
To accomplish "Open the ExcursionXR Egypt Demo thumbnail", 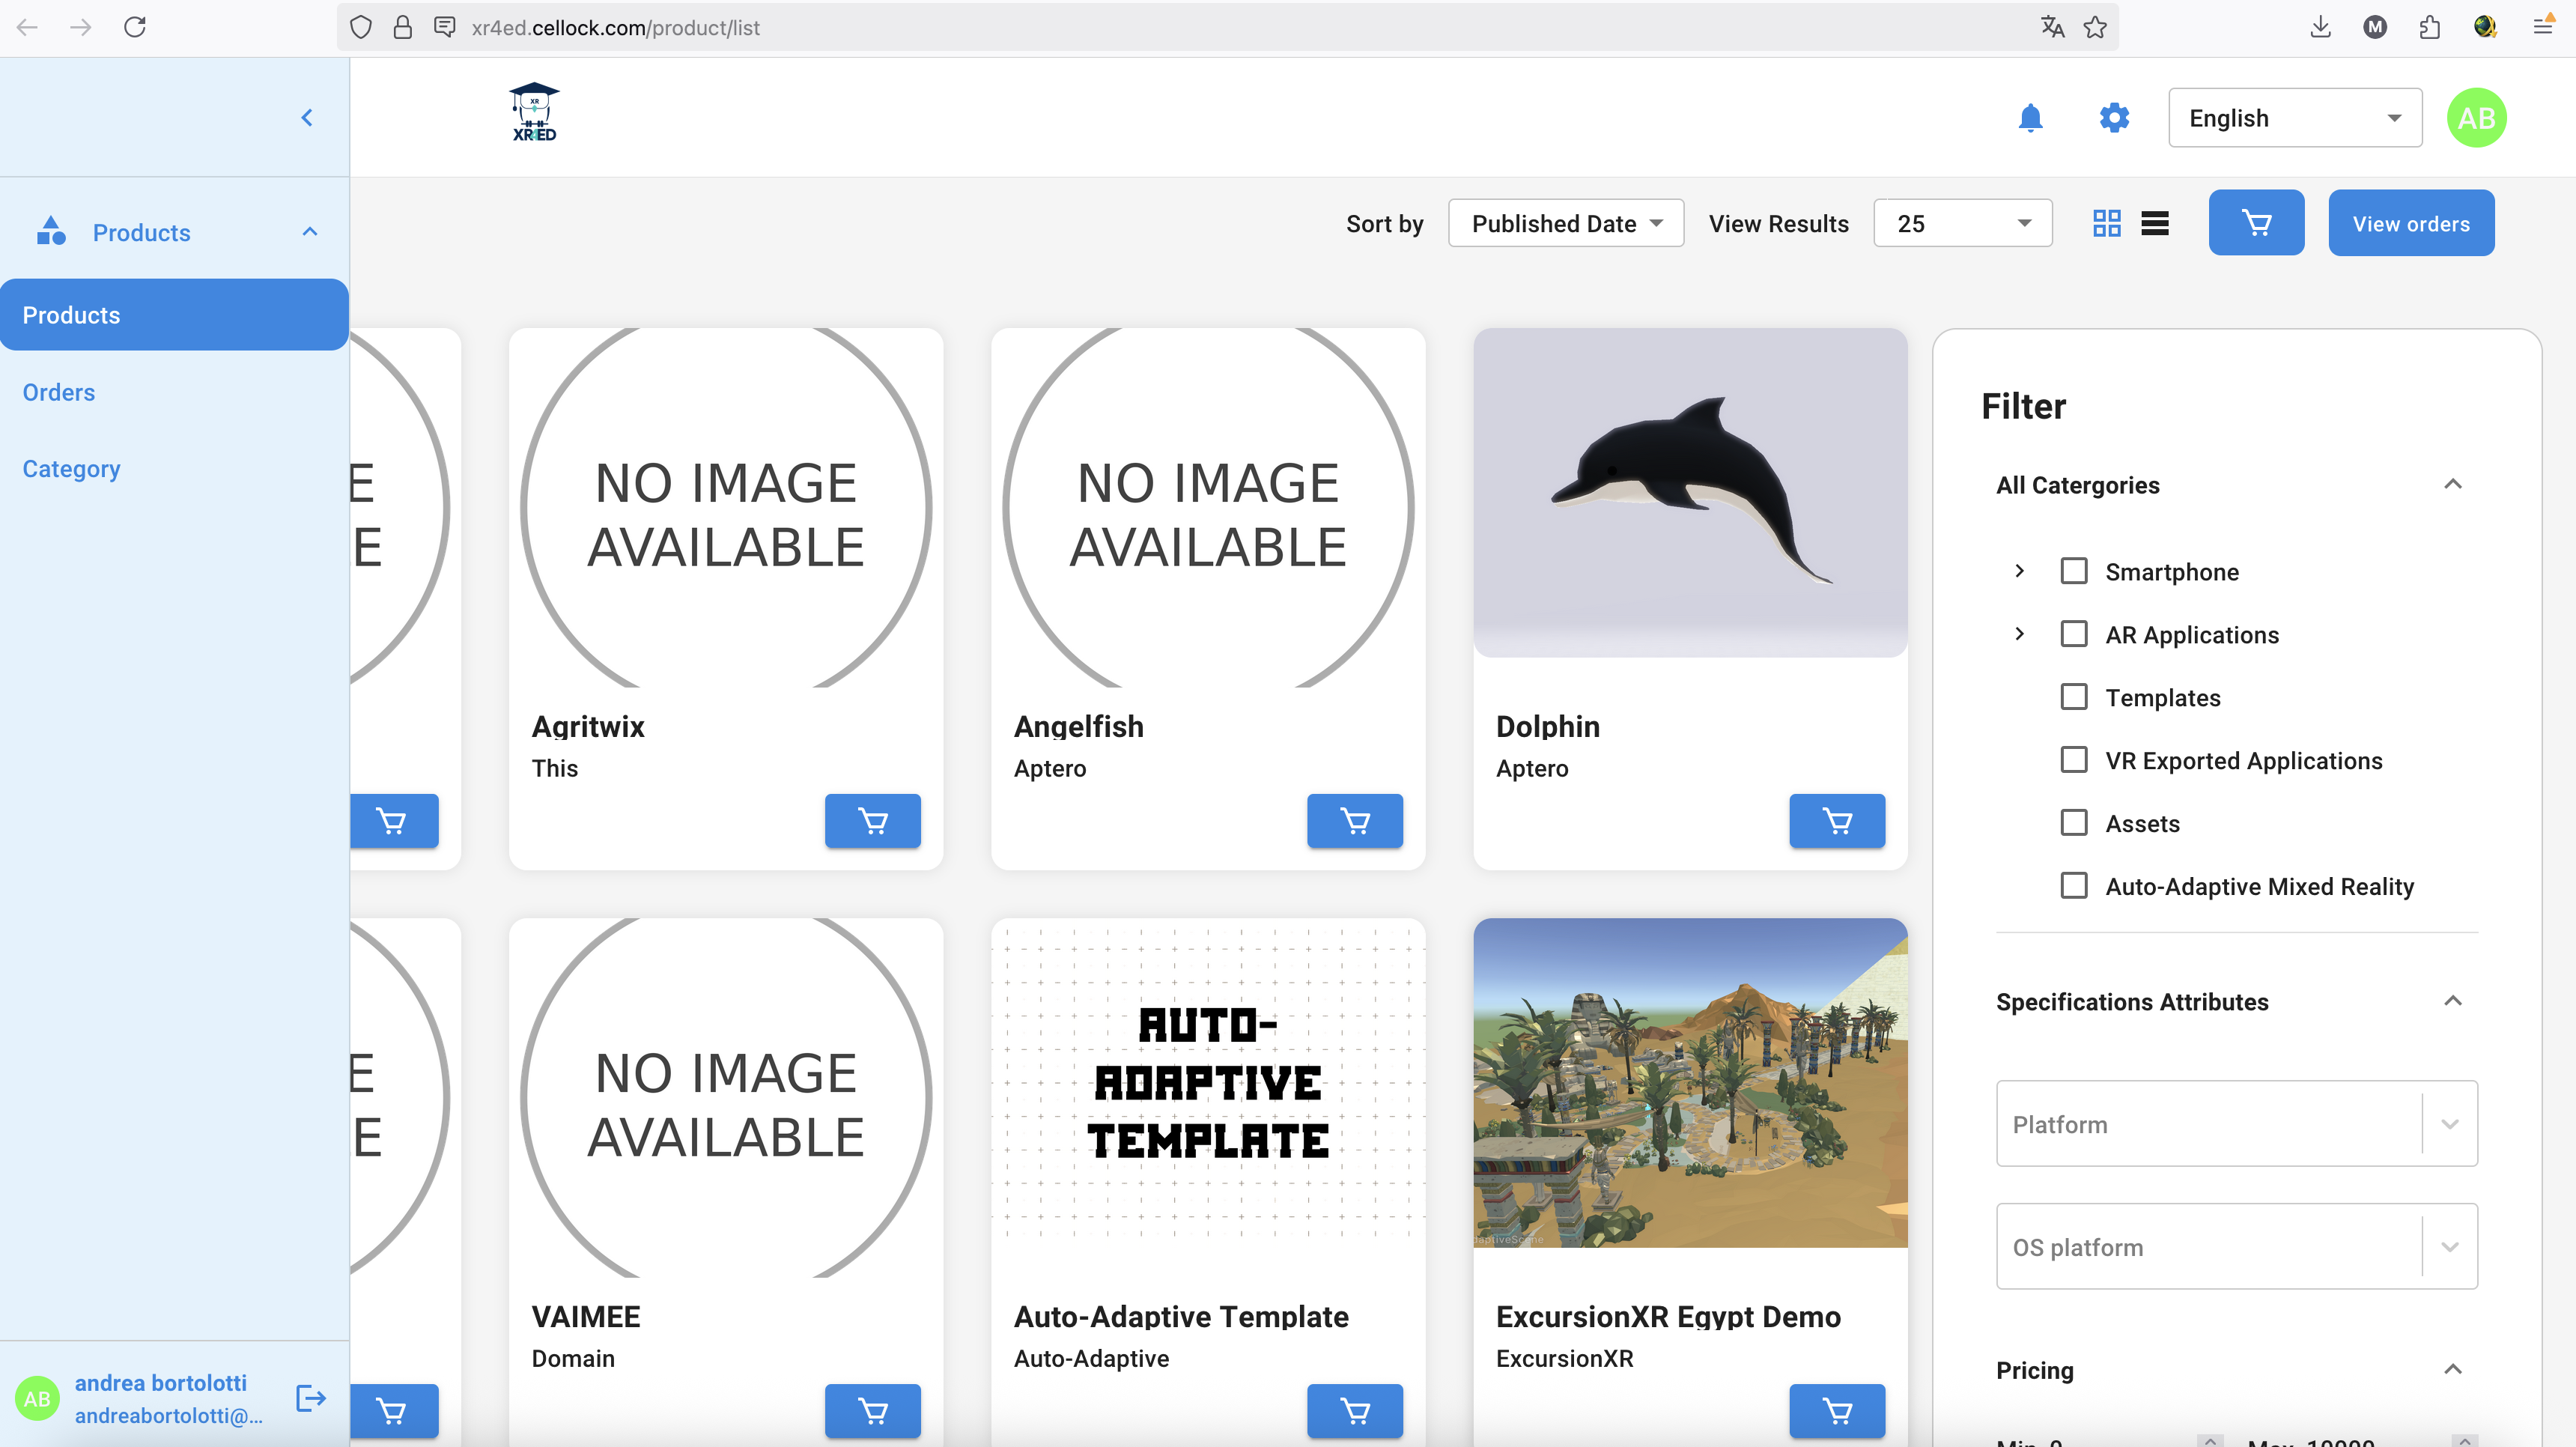I will click(1689, 1083).
